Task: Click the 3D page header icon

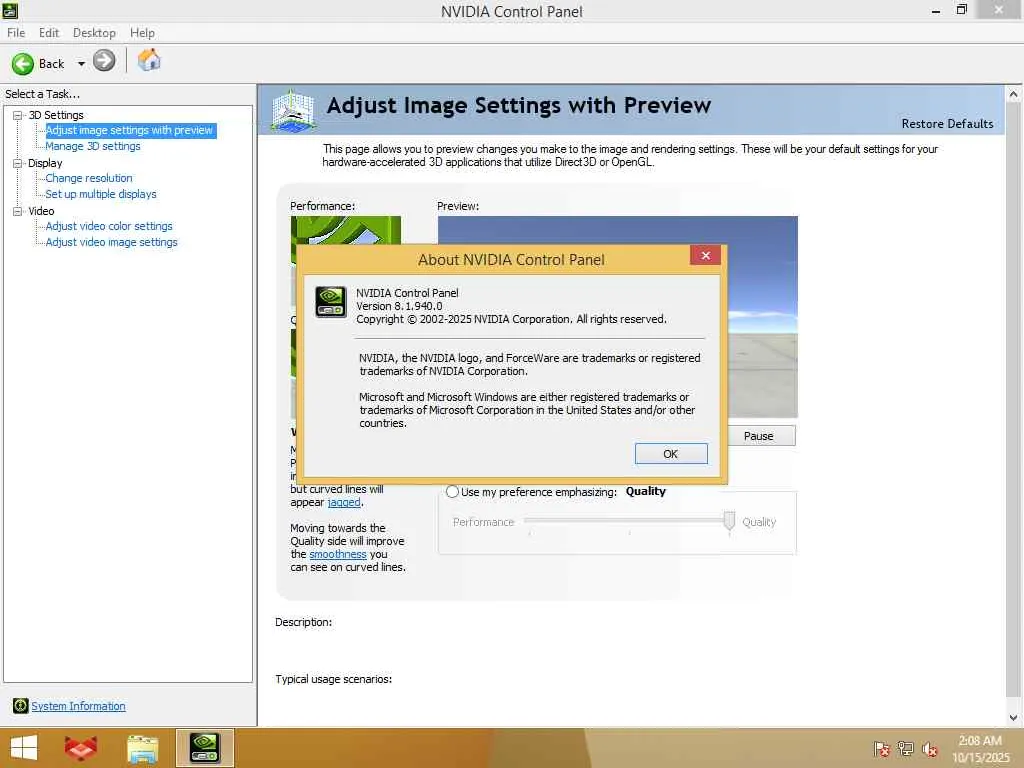Action: [293, 110]
